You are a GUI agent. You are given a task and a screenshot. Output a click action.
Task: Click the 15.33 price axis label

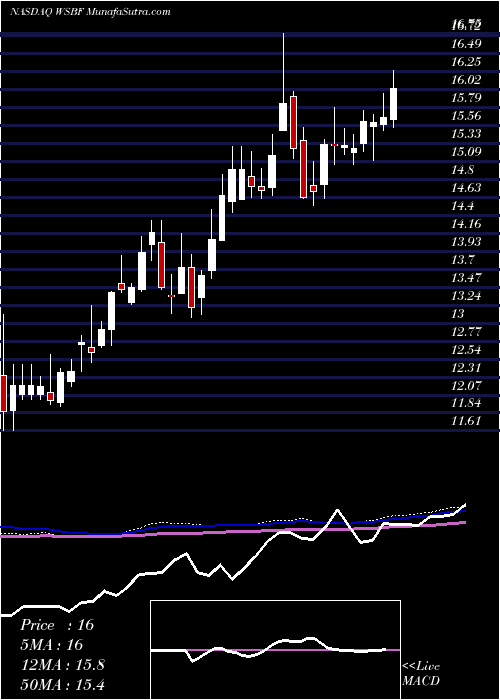pos(467,134)
